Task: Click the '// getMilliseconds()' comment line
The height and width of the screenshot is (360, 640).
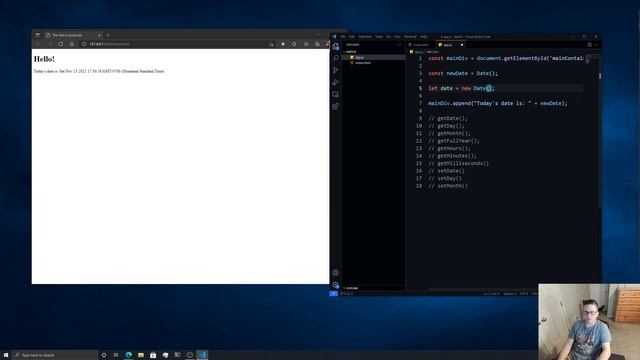Action: (x=458, y=163)
